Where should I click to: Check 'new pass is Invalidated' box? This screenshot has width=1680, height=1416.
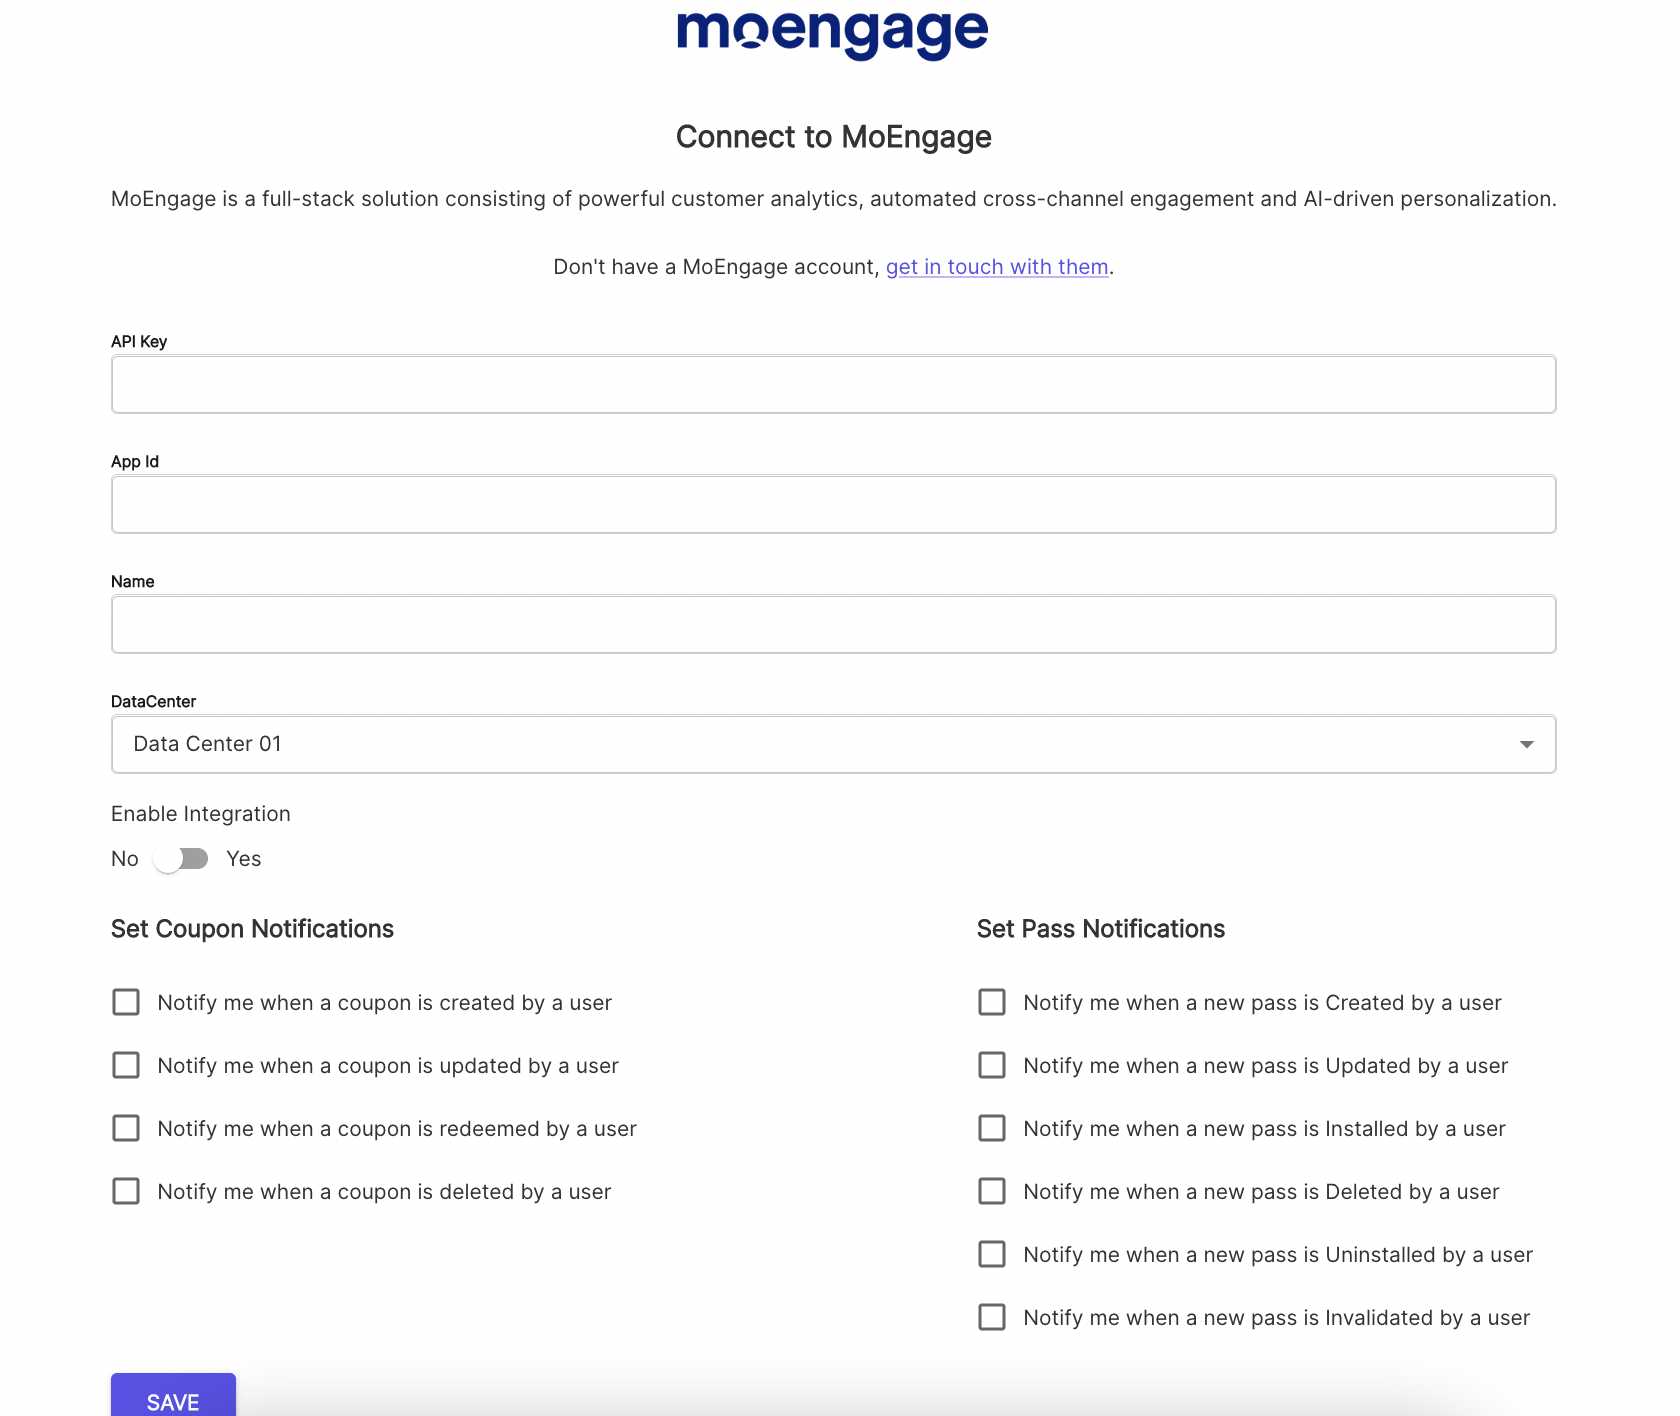[x=992, y=1317]
